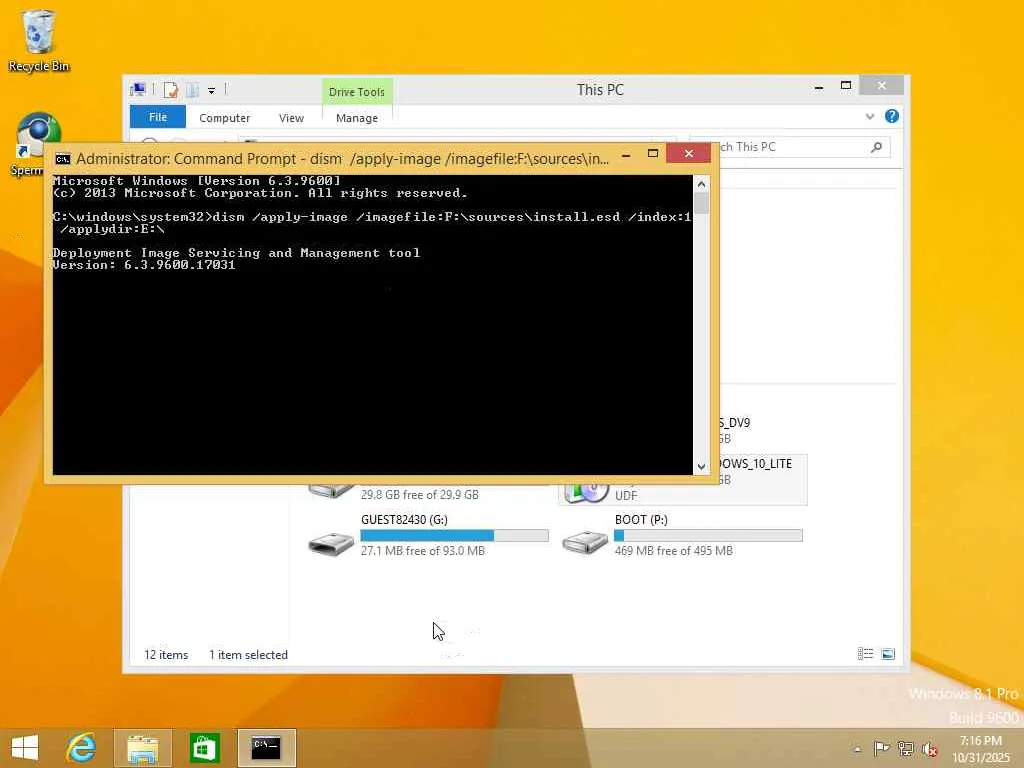The image size is (1024, 768).
Task: Open the clock showing 7:16 PM
Action: point(980,749)
